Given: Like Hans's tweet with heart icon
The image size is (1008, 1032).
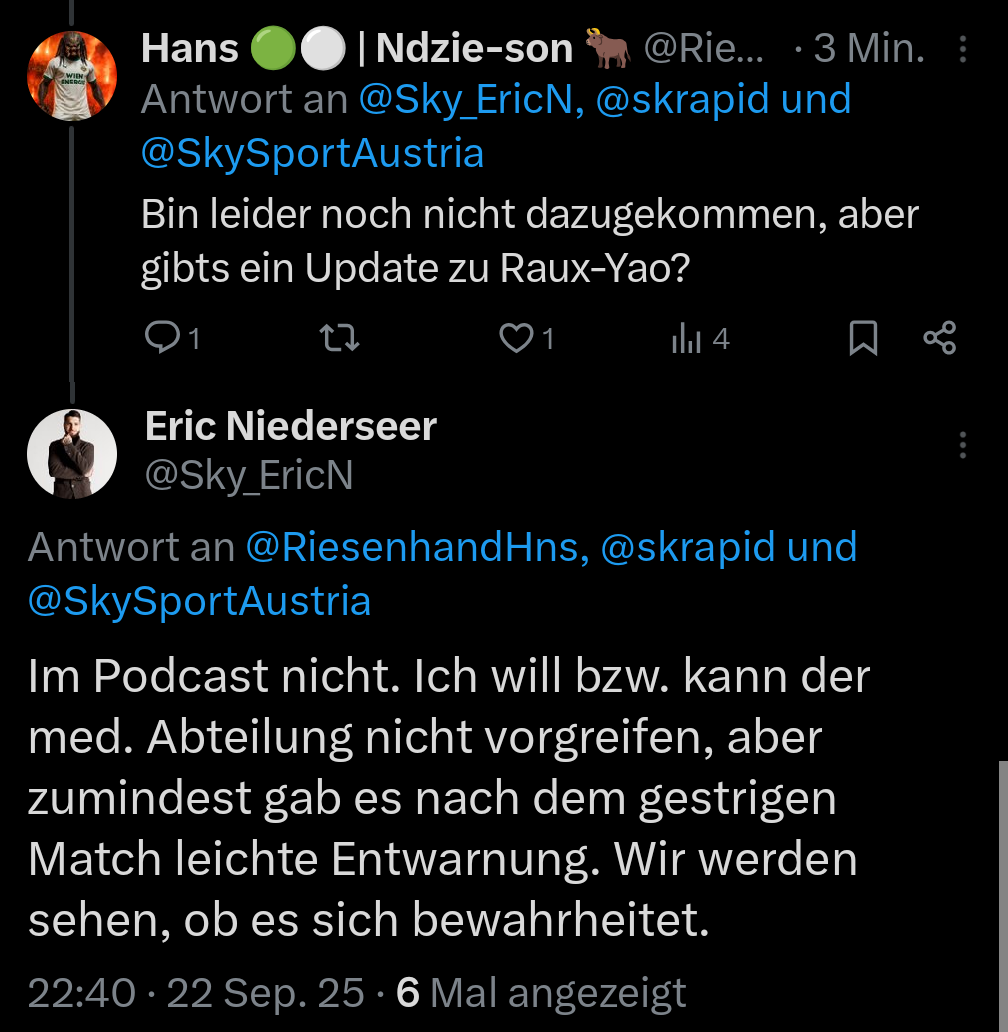Looking at the screenshot, I should tap(516, 340).
